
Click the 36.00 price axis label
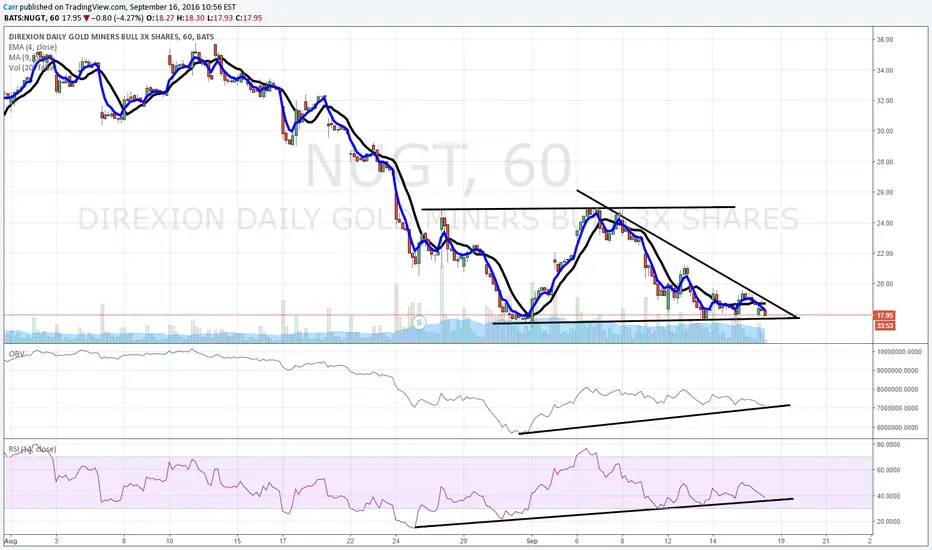[884, 39]
